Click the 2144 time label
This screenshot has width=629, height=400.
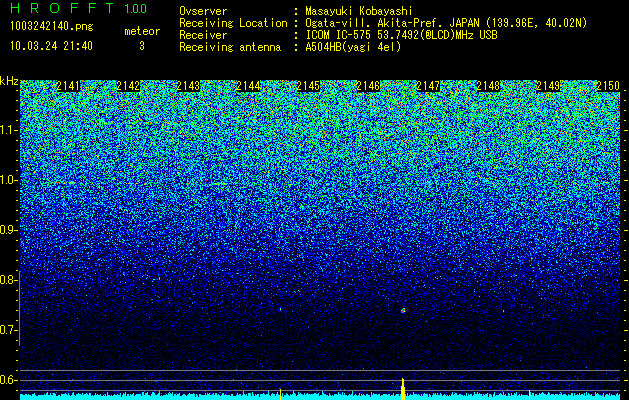tap(248, 86)
